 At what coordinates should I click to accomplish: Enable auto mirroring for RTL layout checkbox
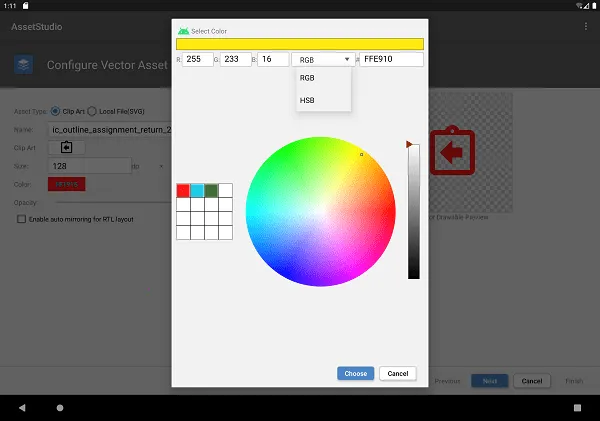point(21,219)
